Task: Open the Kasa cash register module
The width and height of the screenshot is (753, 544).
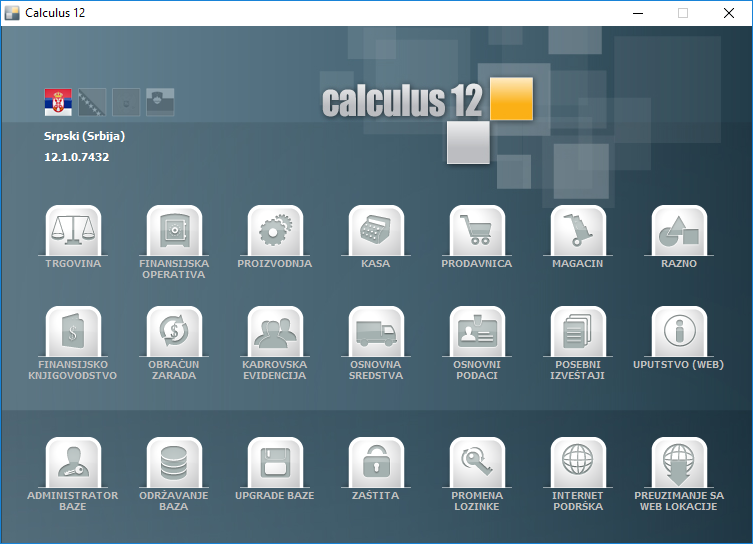Action: coord(376,231)
